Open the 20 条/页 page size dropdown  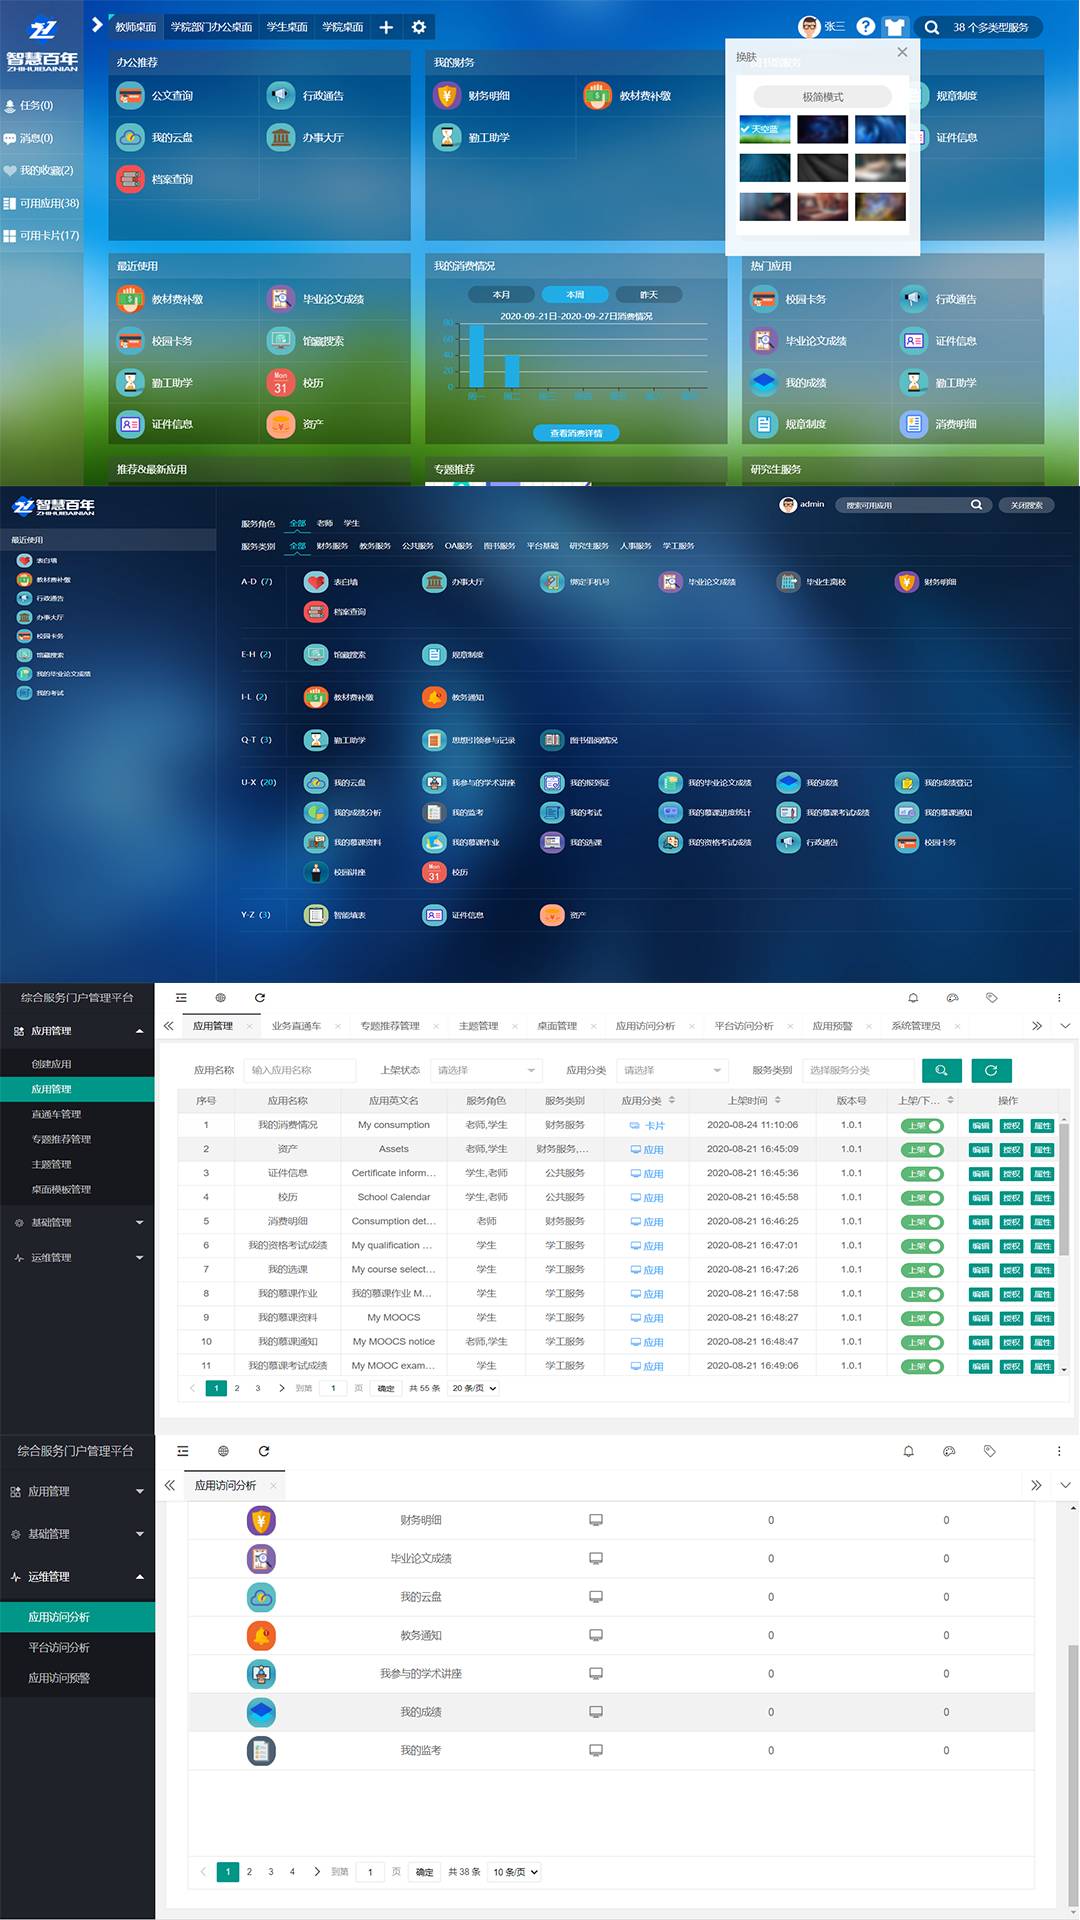(473, 1388)
